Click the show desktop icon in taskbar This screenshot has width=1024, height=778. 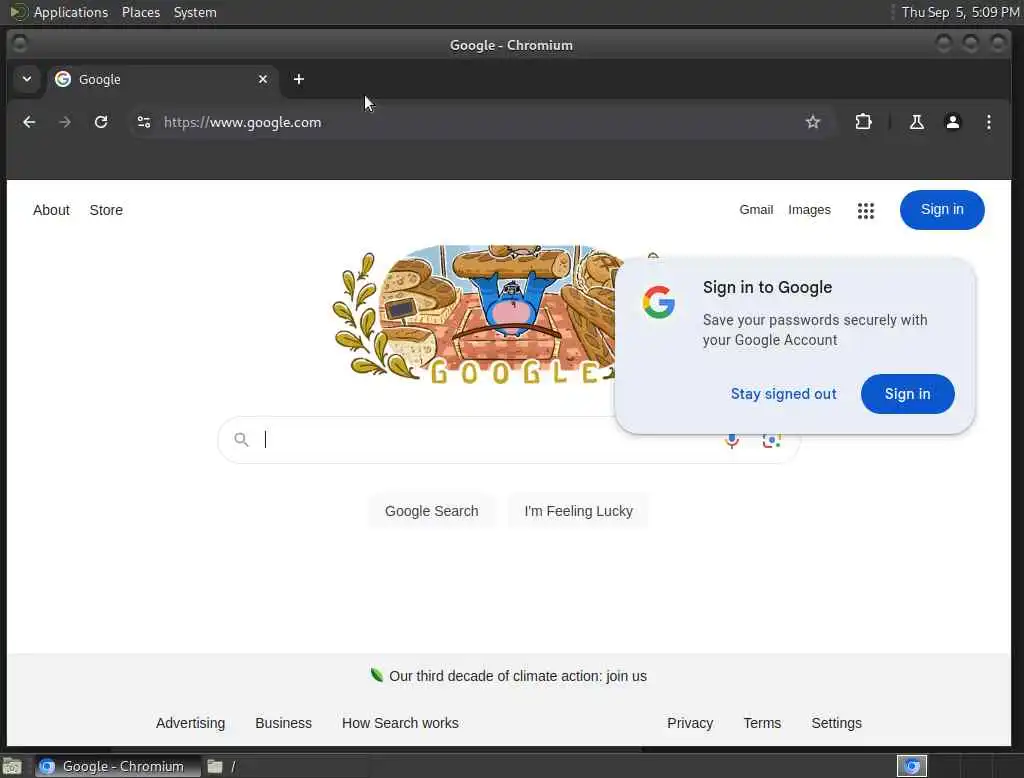(x=12, y=766)
